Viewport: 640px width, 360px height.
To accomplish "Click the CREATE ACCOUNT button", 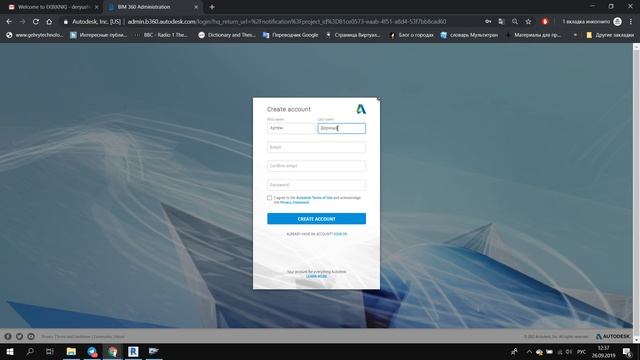I will 316,219.
